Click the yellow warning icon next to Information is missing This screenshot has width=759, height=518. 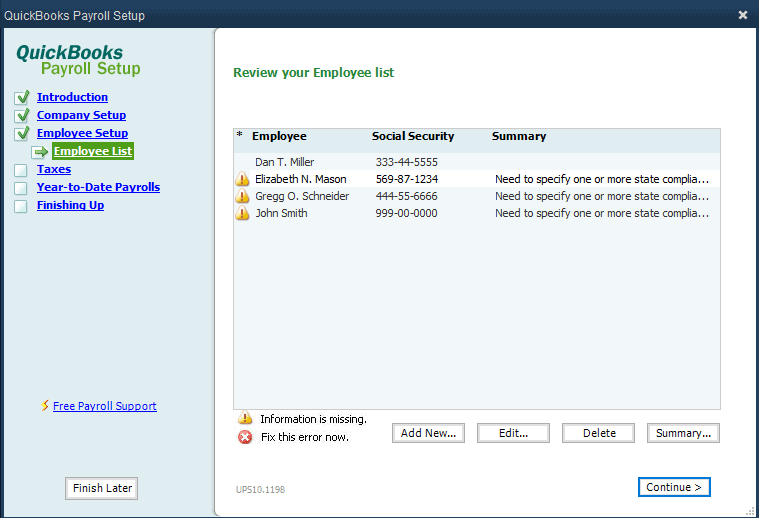[x=245, y=418]
